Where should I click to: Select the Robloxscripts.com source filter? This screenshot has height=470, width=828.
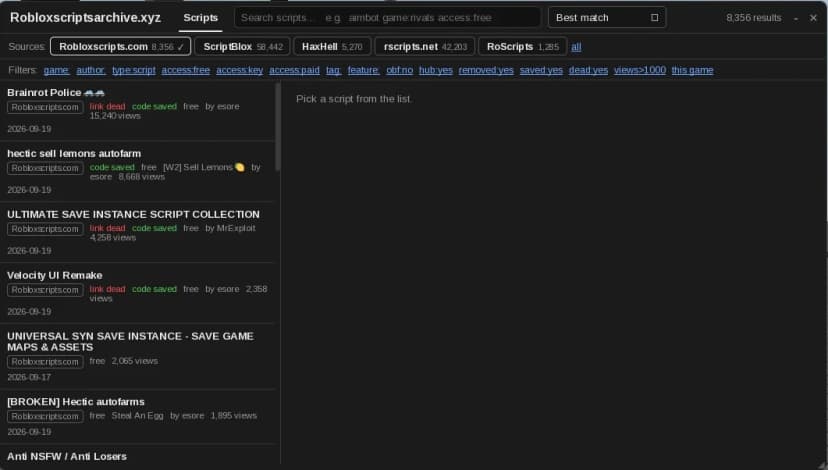[x=120, y=46]
